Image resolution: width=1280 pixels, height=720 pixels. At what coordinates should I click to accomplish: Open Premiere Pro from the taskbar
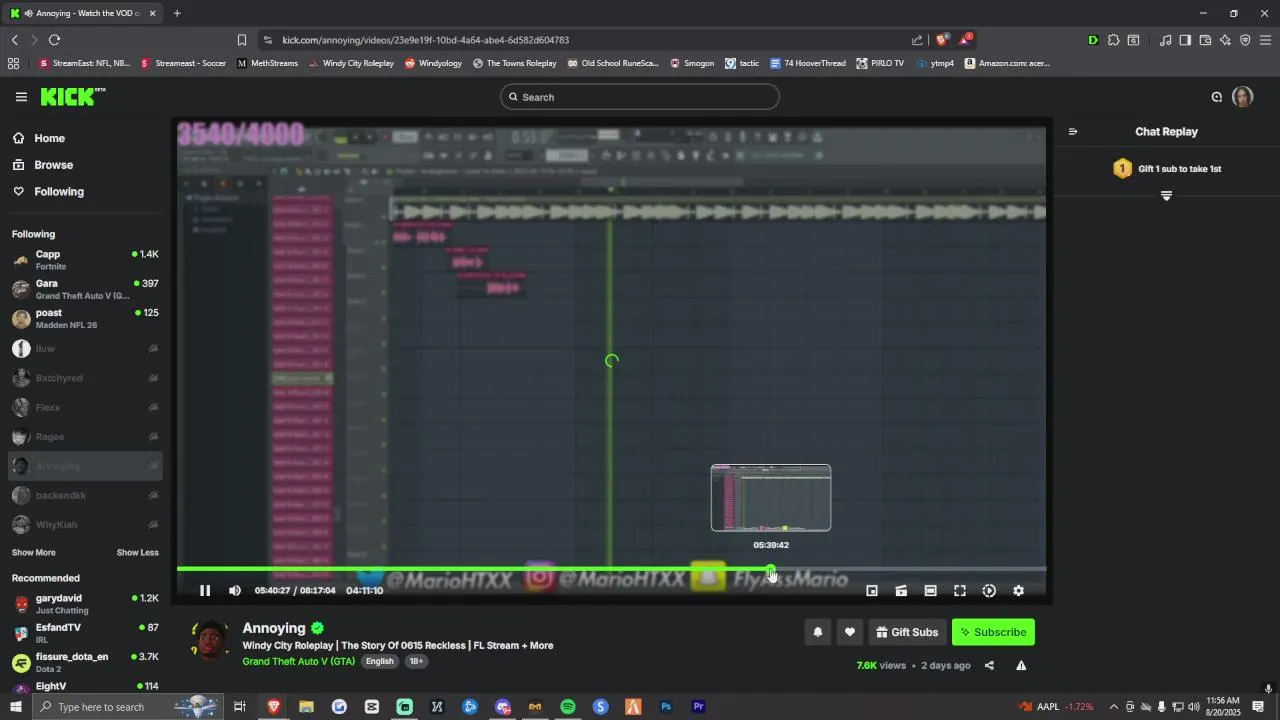(699, 707)
